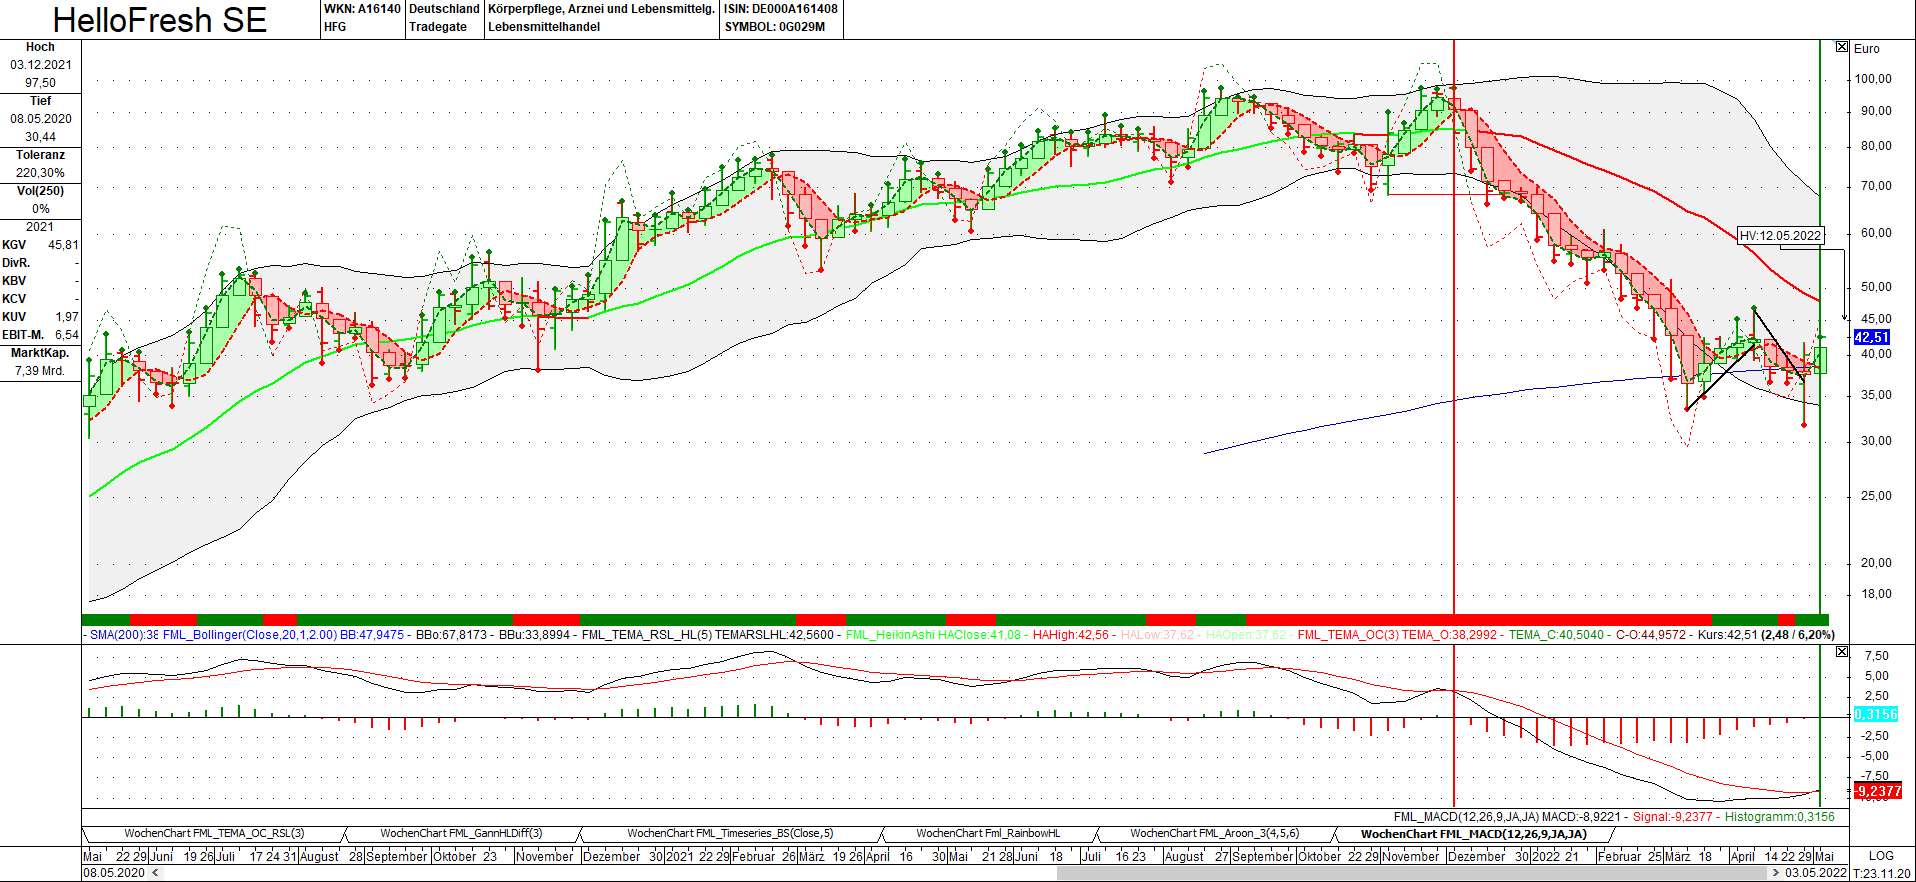The height and width of the screenshot is (882, 1916).
Task: Click the scroll right arrow on the timeline scrollbar
Action: coord(1775,873)
